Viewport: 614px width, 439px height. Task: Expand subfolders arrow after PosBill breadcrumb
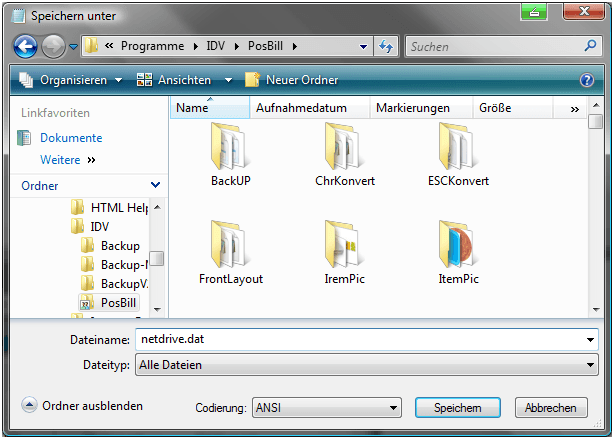[x=294, y=47]
